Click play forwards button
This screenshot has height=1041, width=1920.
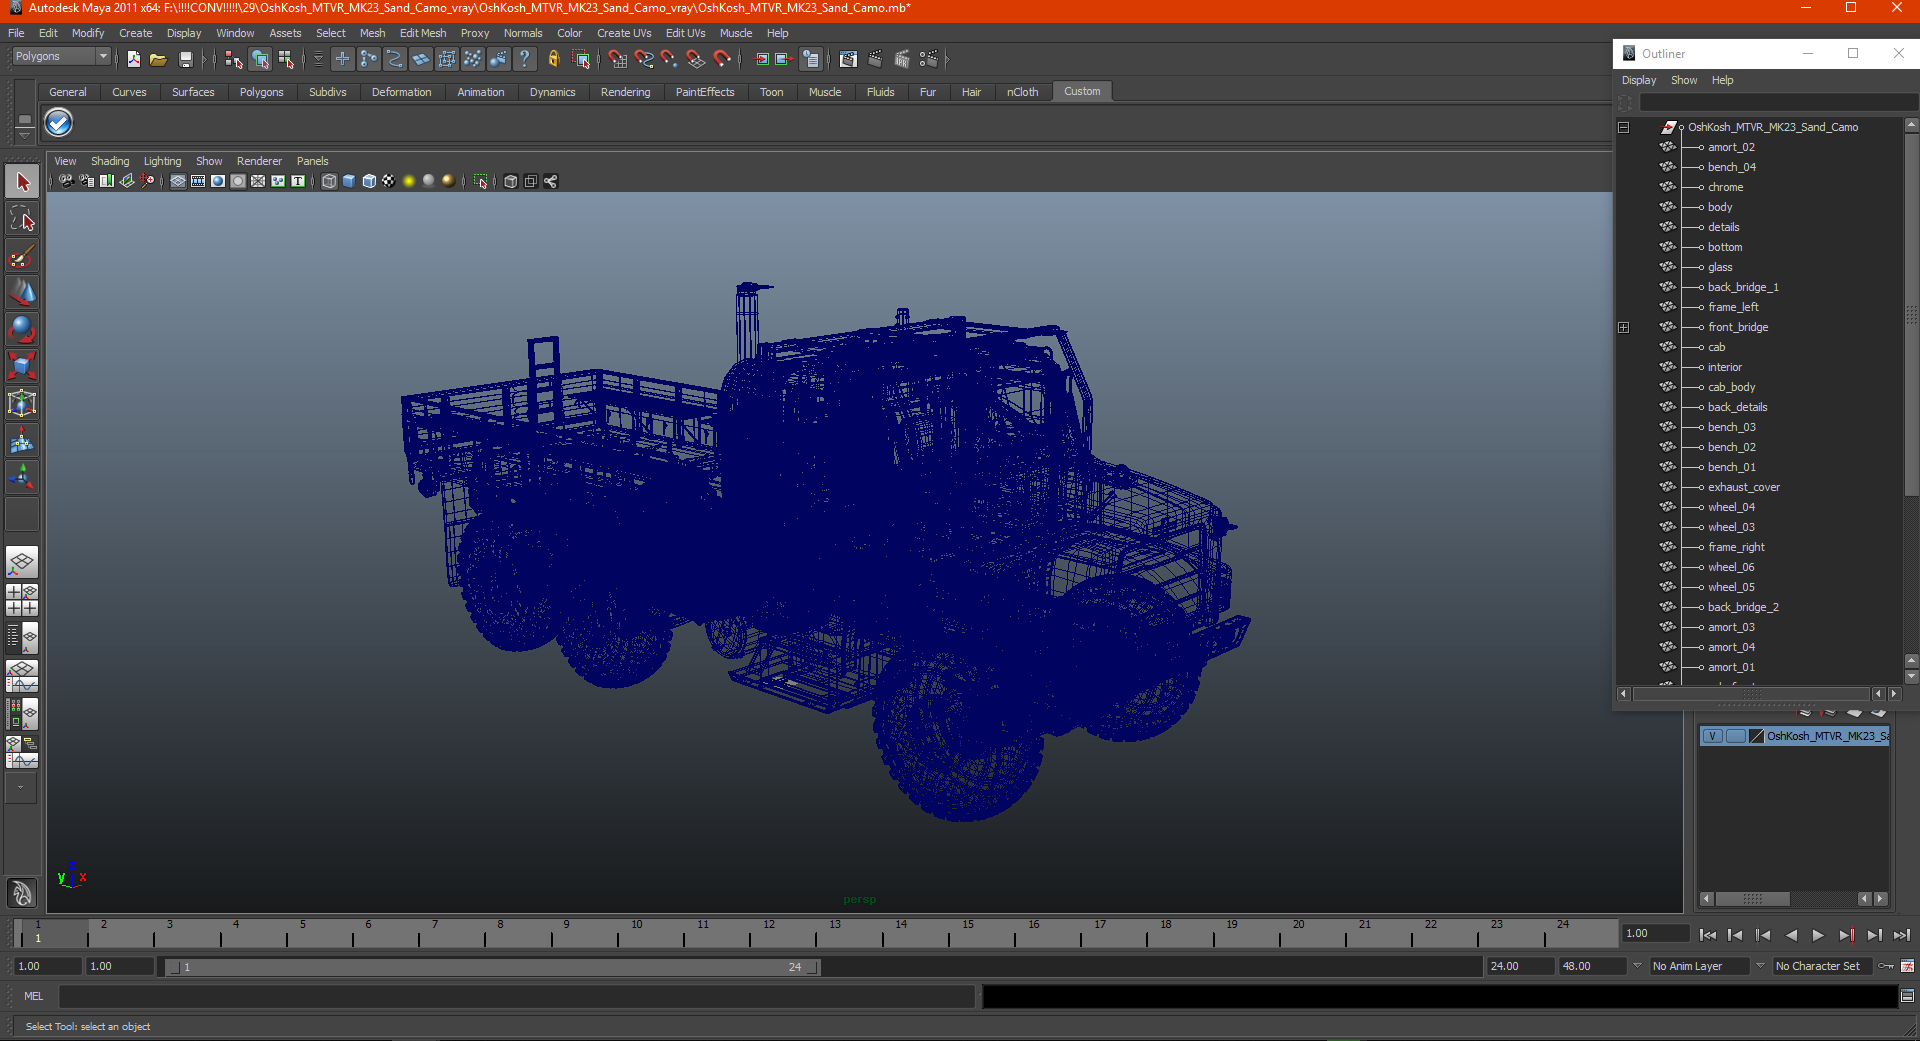coord(1818,935)
